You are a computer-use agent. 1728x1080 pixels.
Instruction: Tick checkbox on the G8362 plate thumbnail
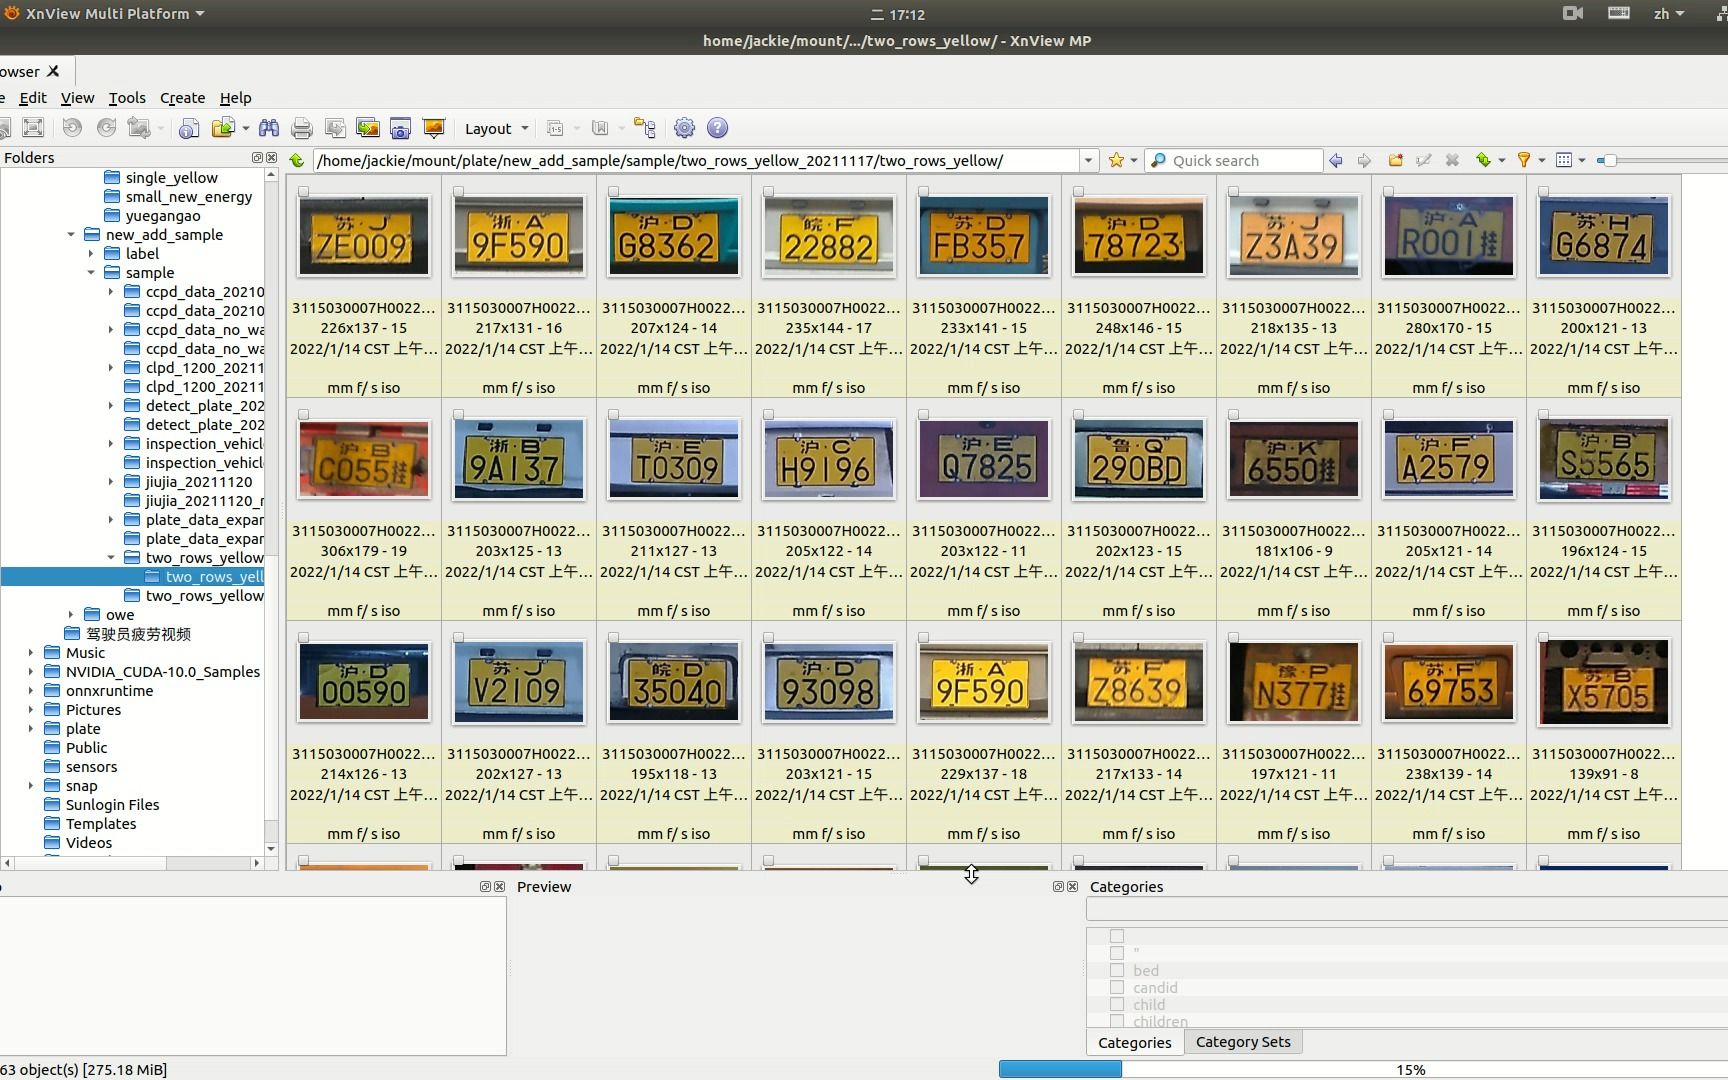coord(614,192)
